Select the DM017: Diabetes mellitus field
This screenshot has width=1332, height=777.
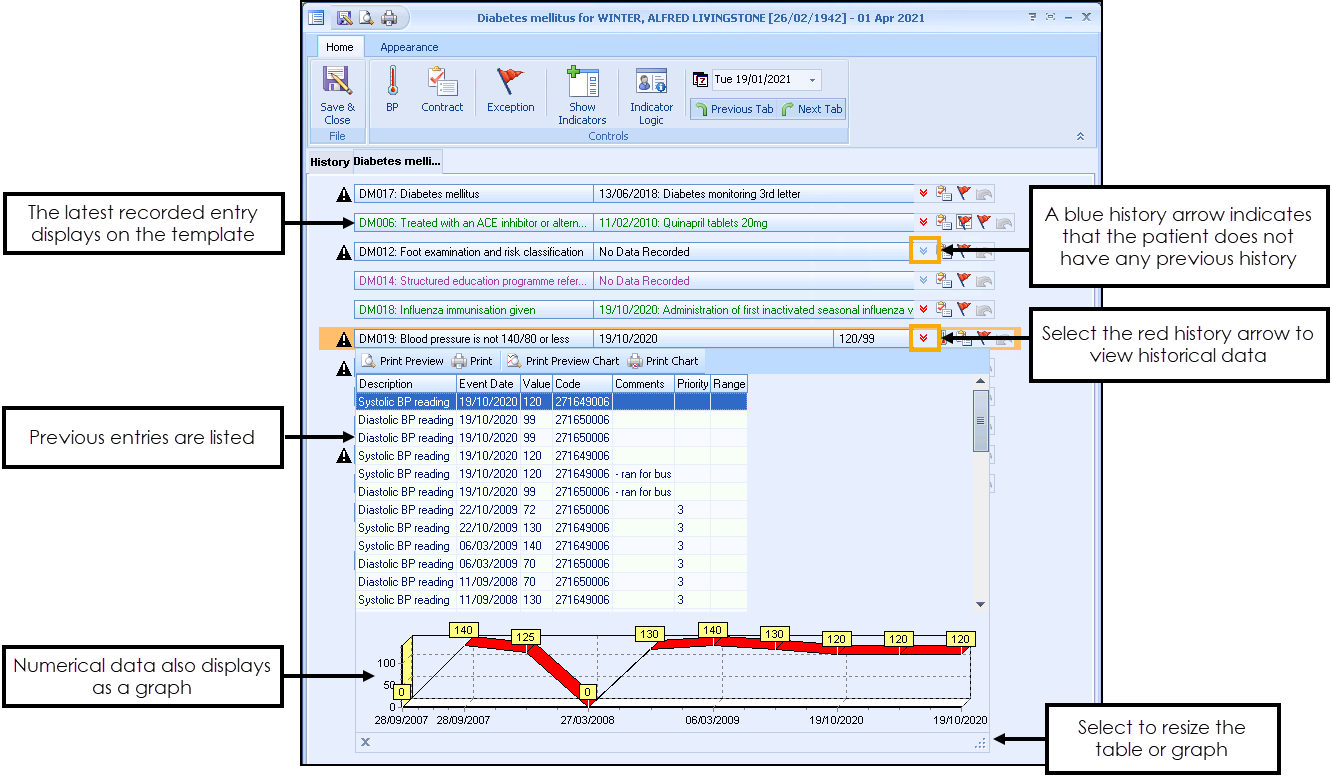point(474,194)
